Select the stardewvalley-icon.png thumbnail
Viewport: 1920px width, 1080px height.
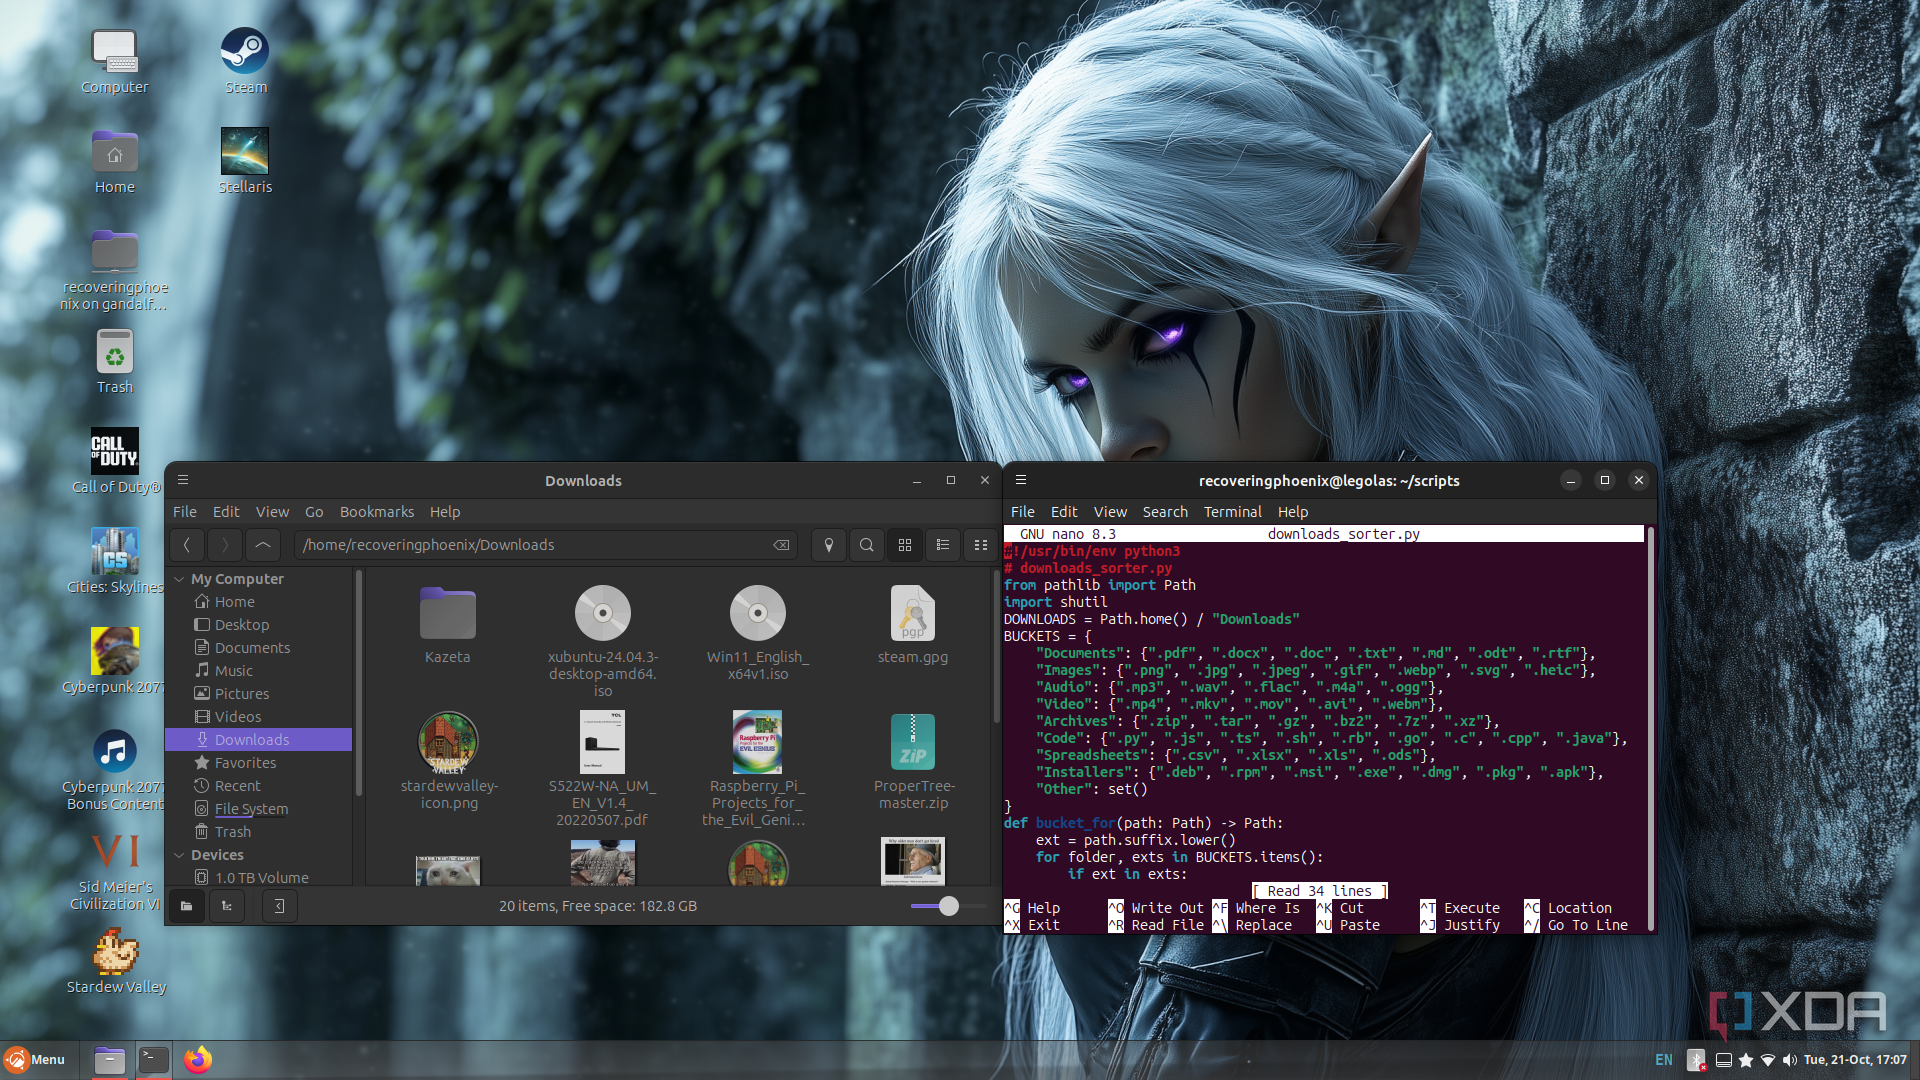[x=448, y=761]
